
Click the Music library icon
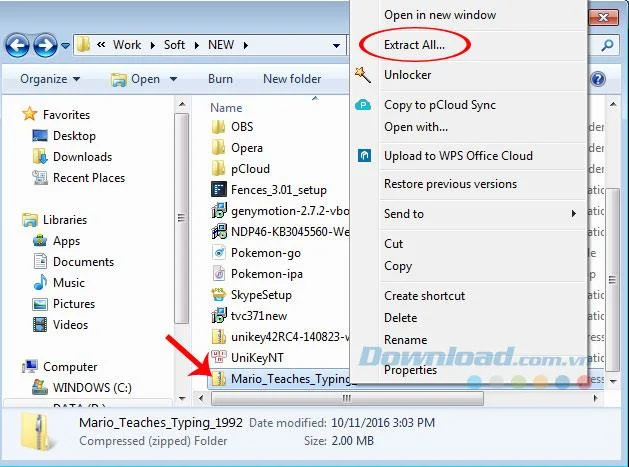(x=40, y=282)
